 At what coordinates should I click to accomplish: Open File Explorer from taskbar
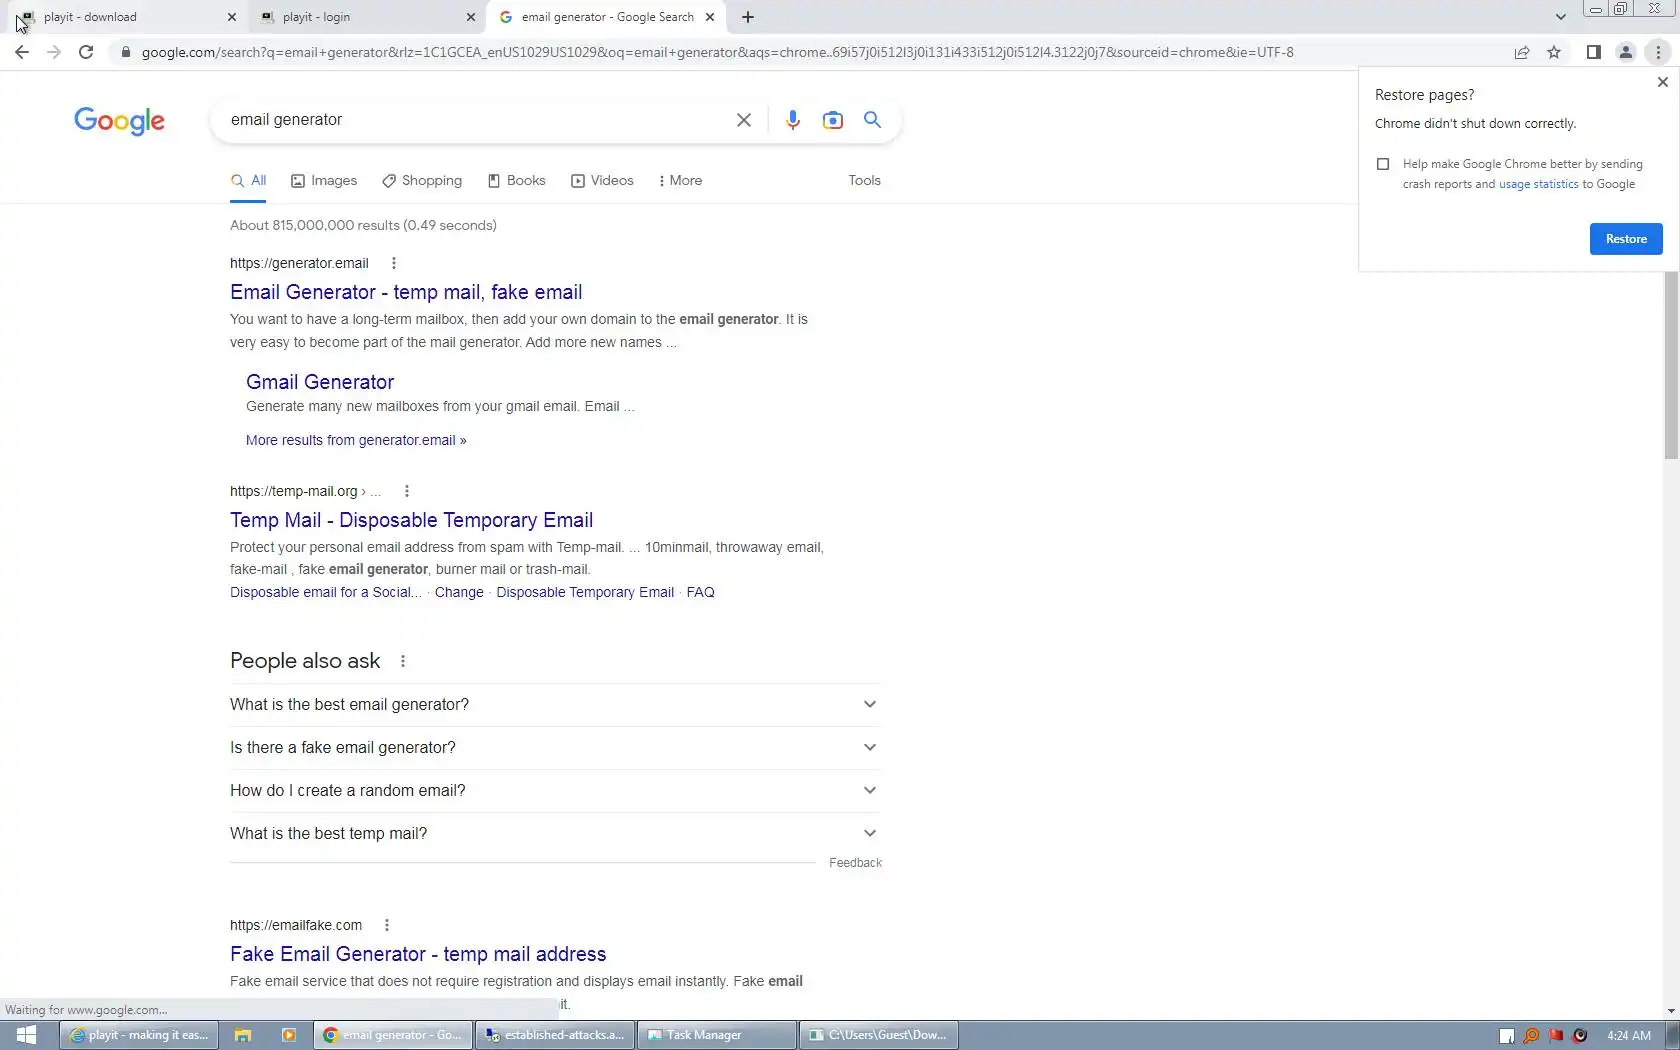pyautogui.click(x=243, y=1035)
